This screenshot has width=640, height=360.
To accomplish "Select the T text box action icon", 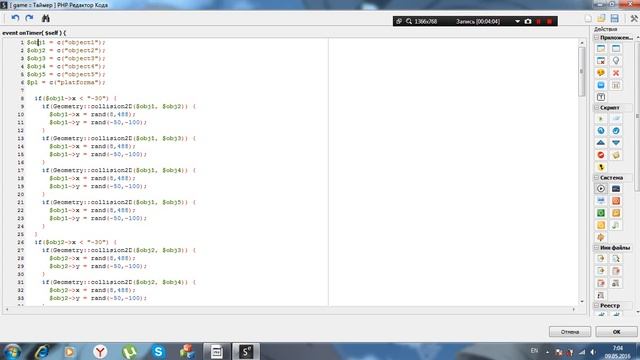I will click(601, 97).
